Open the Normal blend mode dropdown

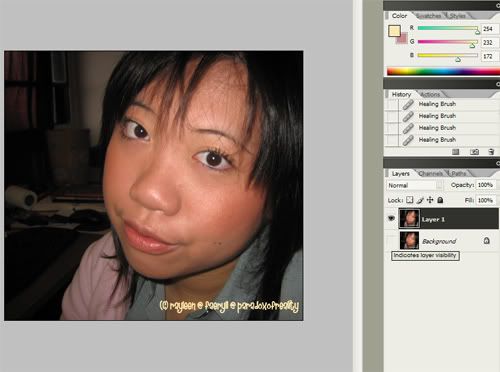click(x=415, y=185)
